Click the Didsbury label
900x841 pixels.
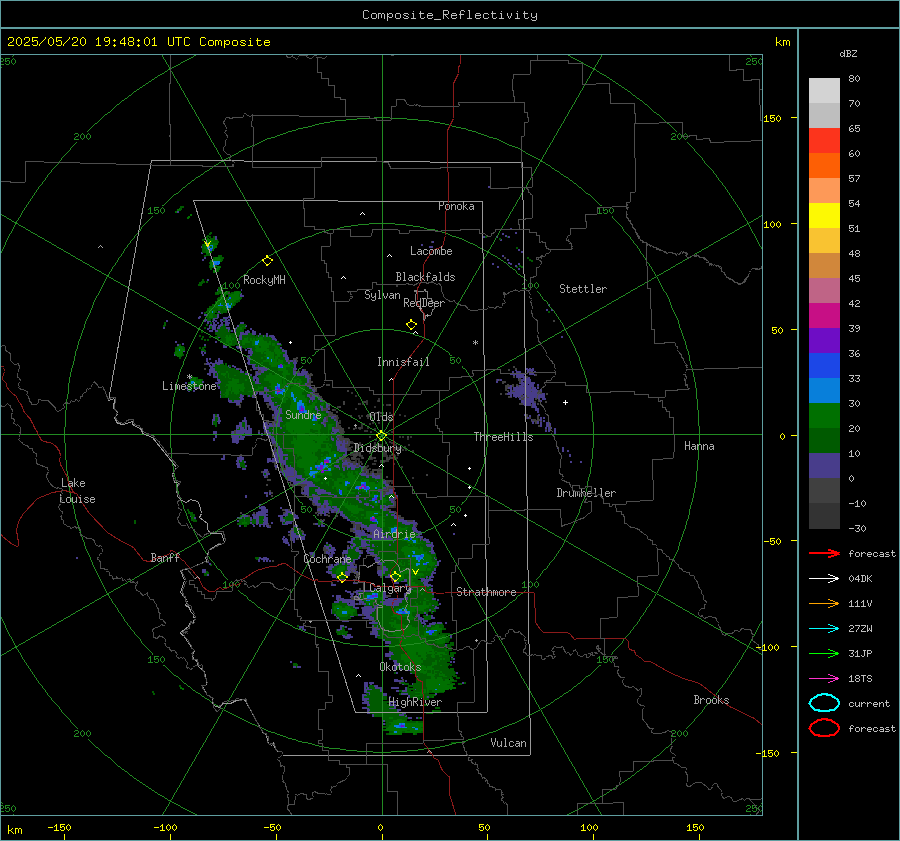377,448
